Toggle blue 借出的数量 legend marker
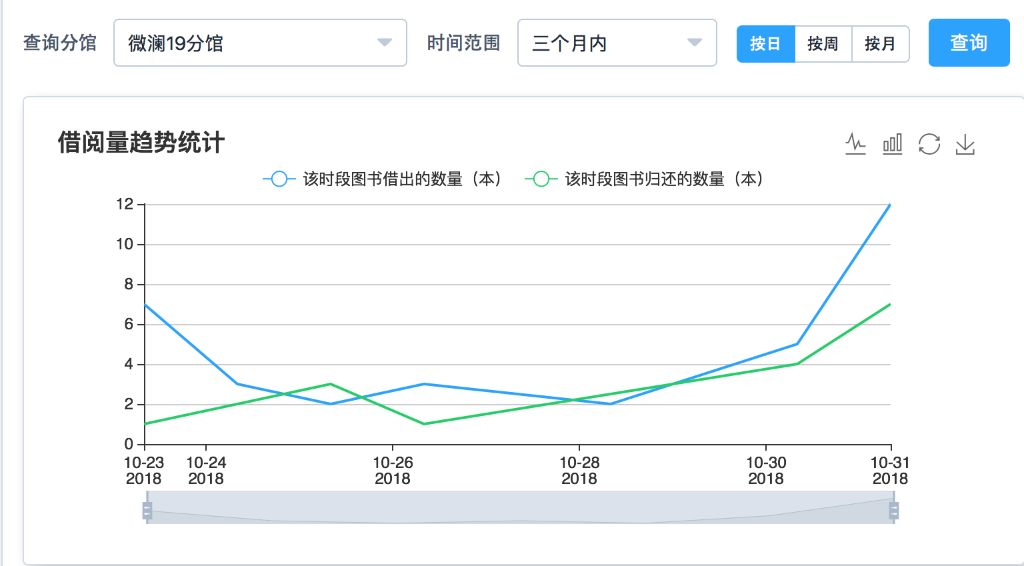This screenshot has height=566, width=1024. (279, 179)
